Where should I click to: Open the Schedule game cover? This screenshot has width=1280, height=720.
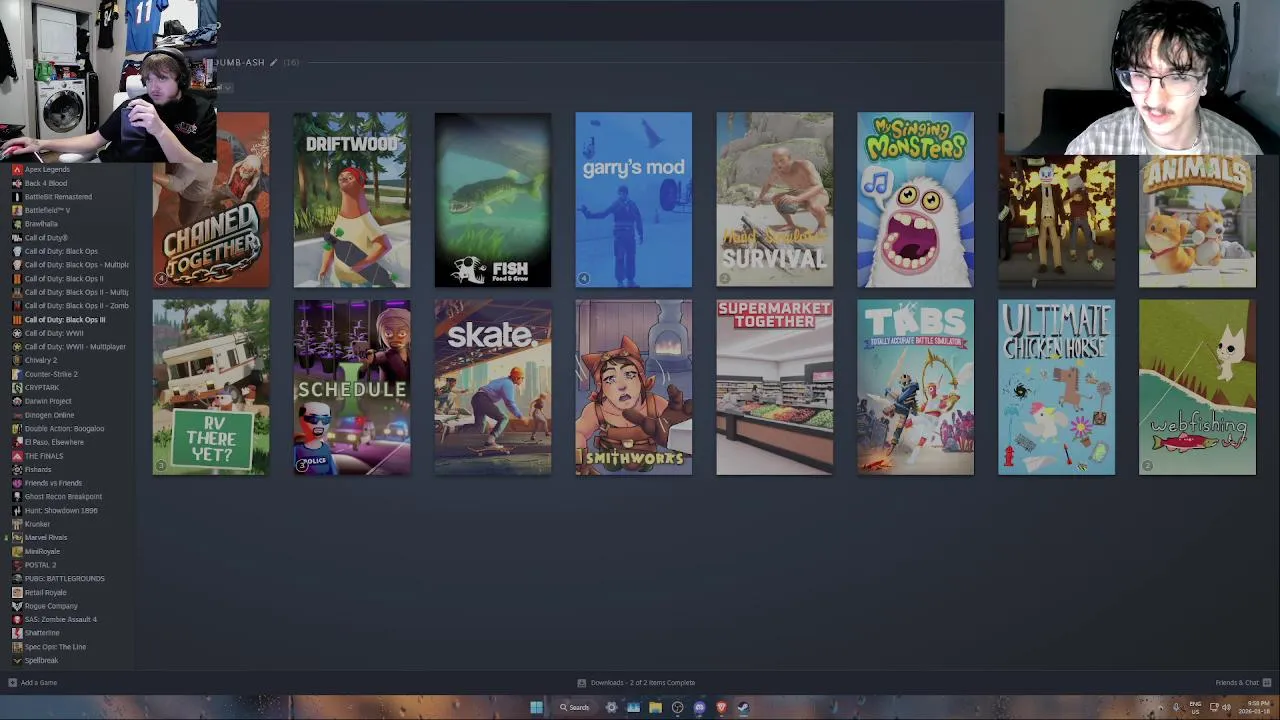[x=352, y=387]
